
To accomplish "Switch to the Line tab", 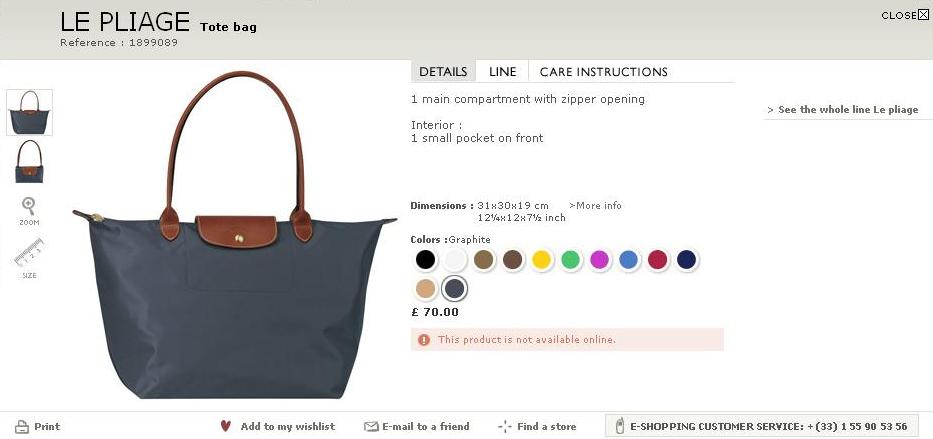I will pos(502,72).
